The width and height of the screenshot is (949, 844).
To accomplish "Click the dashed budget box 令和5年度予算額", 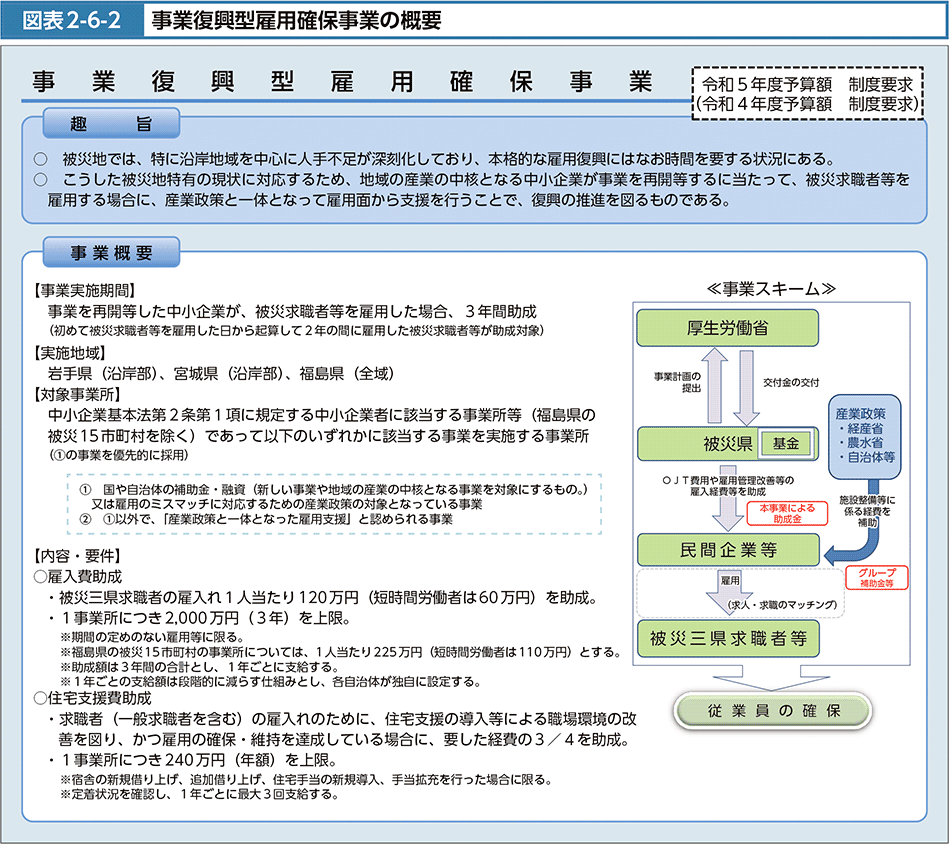I will (x=807, y=92).
